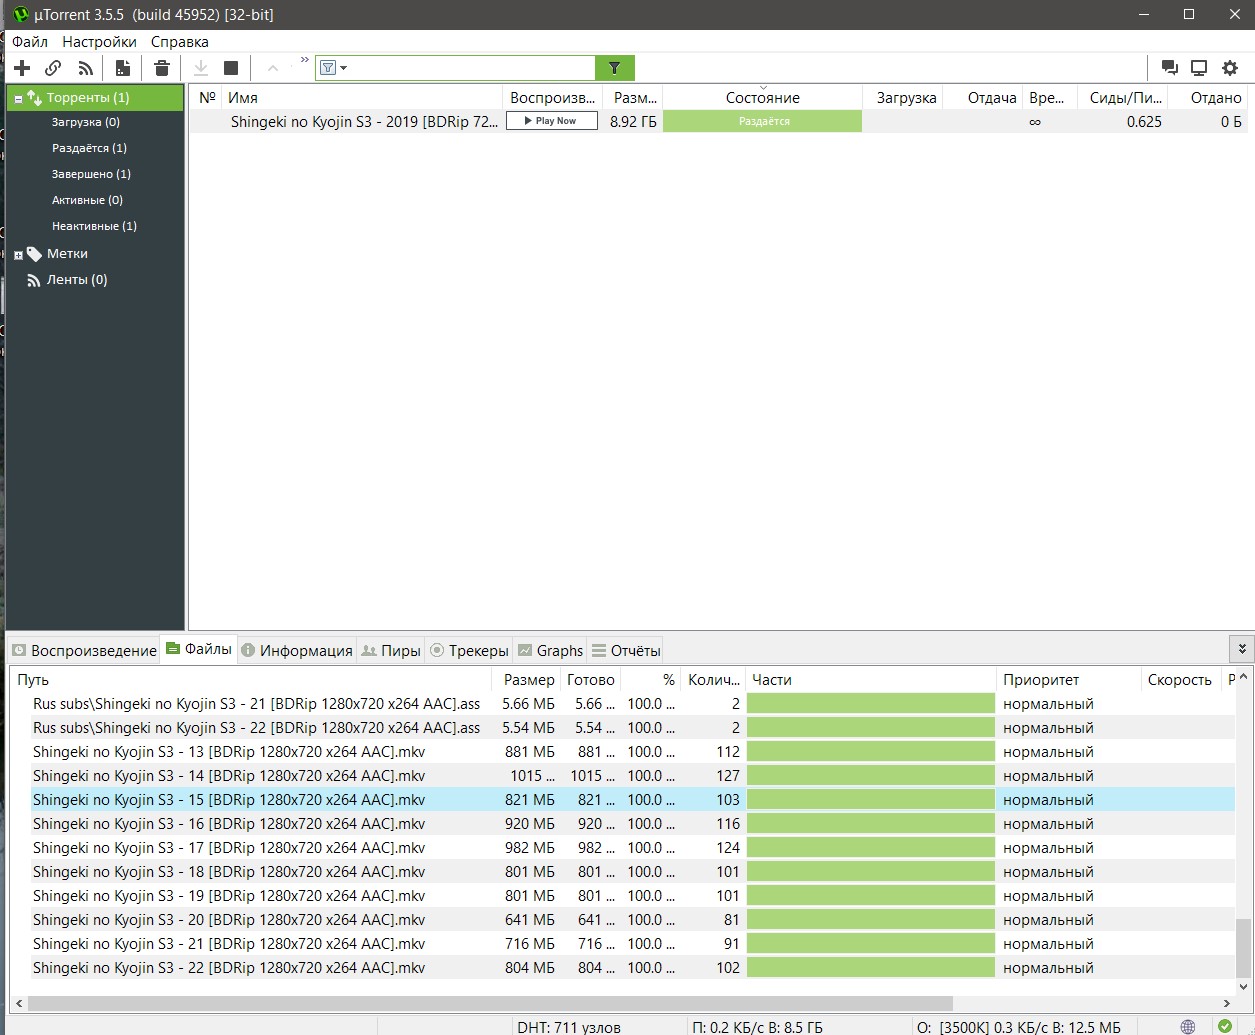The width and height of the screenshot is (1255, 1035).
Task: Click files list horizontal scrollbar
Action: coord(490,1003)
